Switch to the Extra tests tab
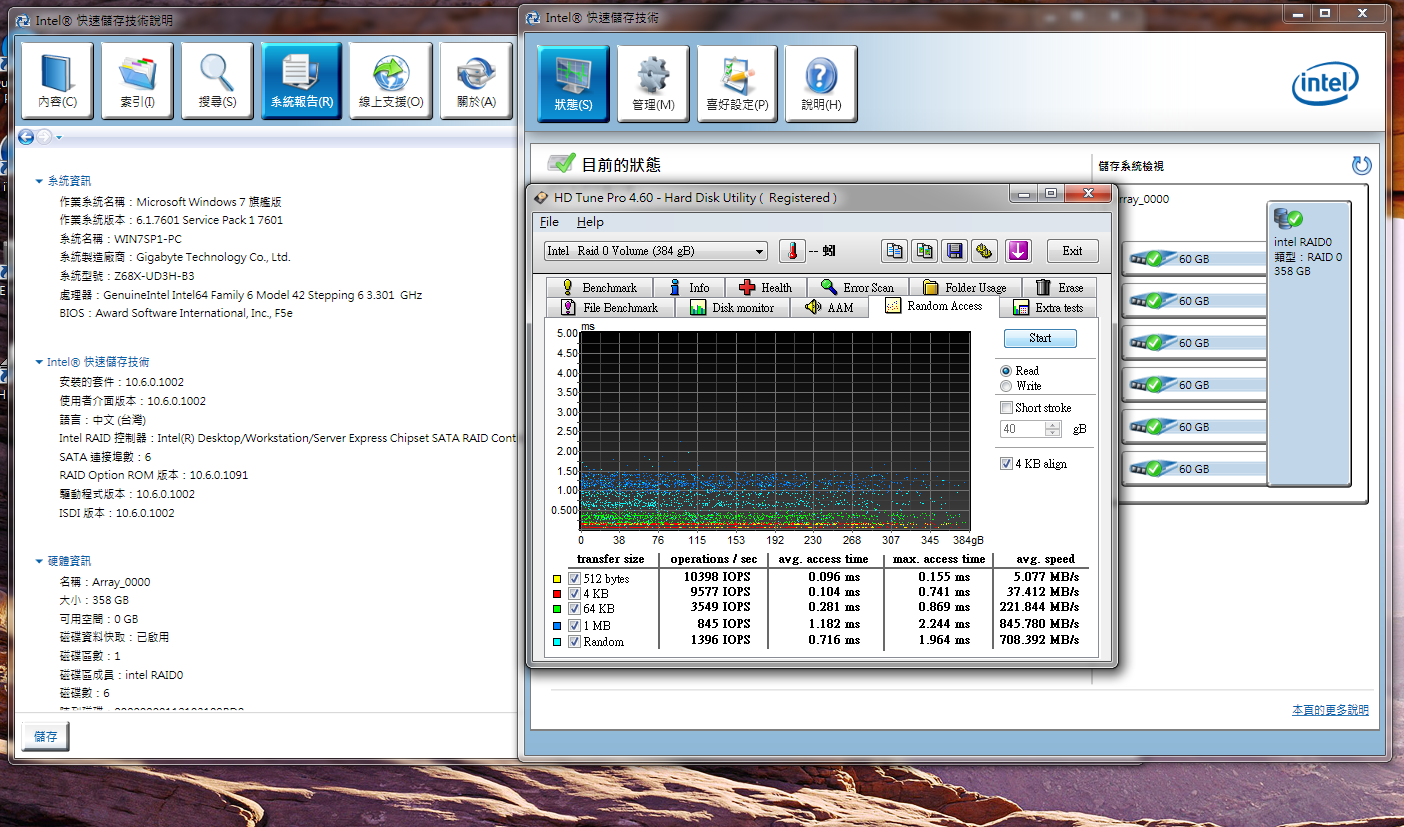This screenshot has width=1404, height=827. (1049, 308)
